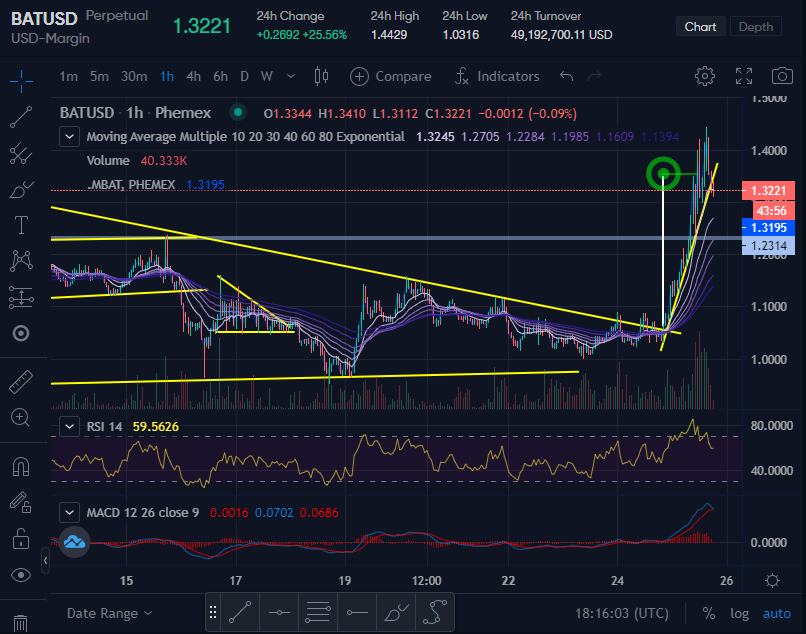The height and width of the screenshot is (634, 806).
Task: Select the trend line drawing tool
Action: (x=21, y=117)
